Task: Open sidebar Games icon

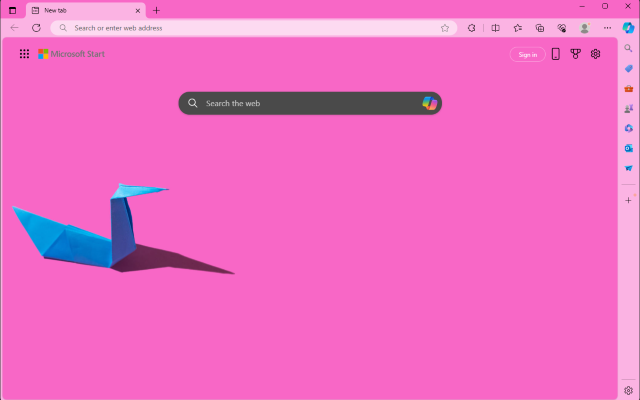Action: [x=629, y=108]
